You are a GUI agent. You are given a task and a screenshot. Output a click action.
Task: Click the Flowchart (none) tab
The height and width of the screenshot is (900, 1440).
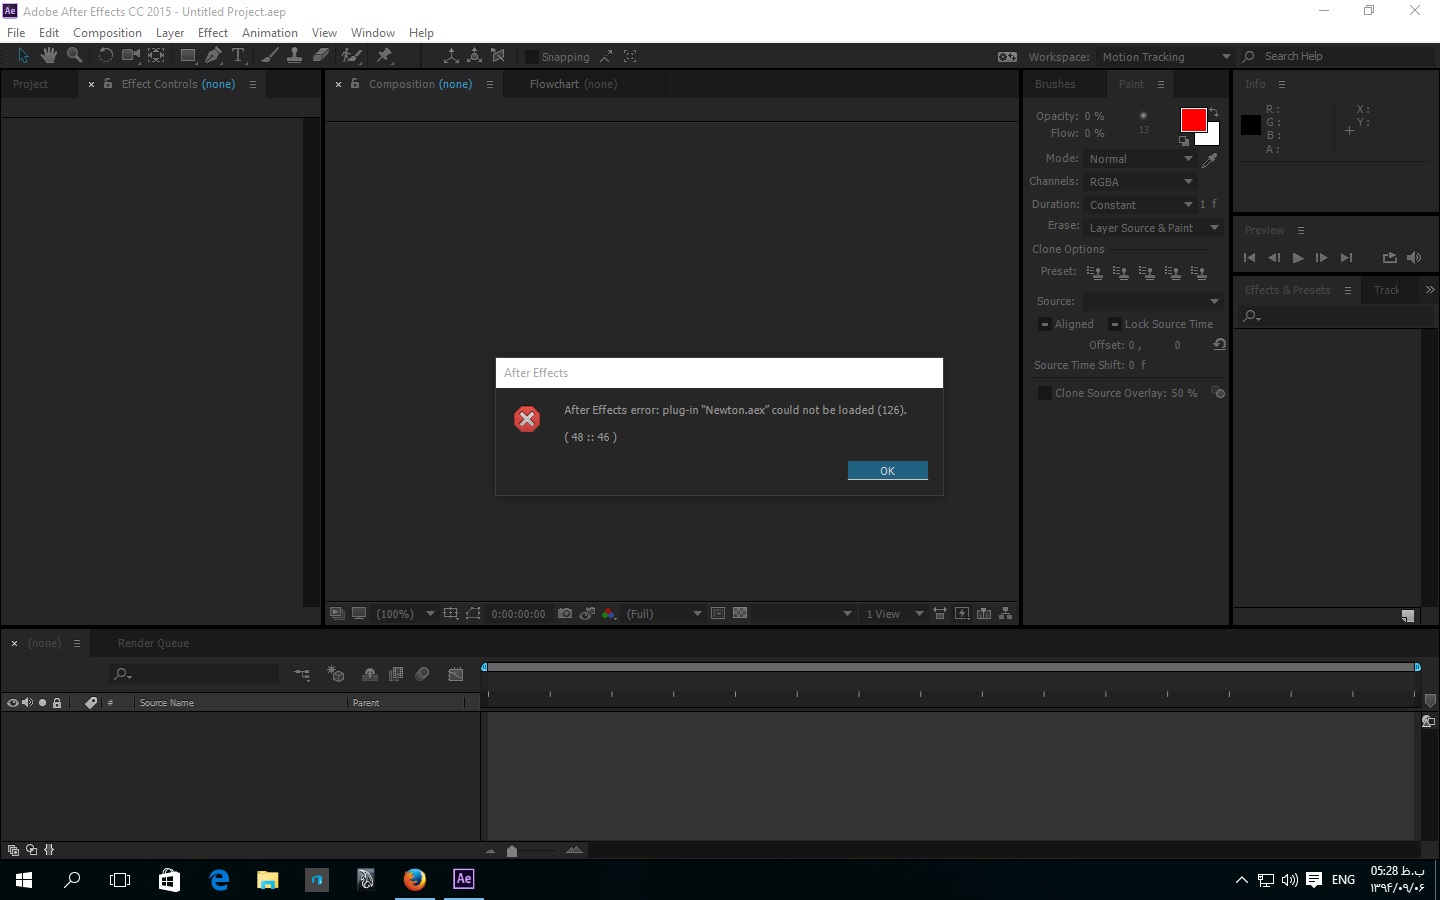tap(573, 84)
